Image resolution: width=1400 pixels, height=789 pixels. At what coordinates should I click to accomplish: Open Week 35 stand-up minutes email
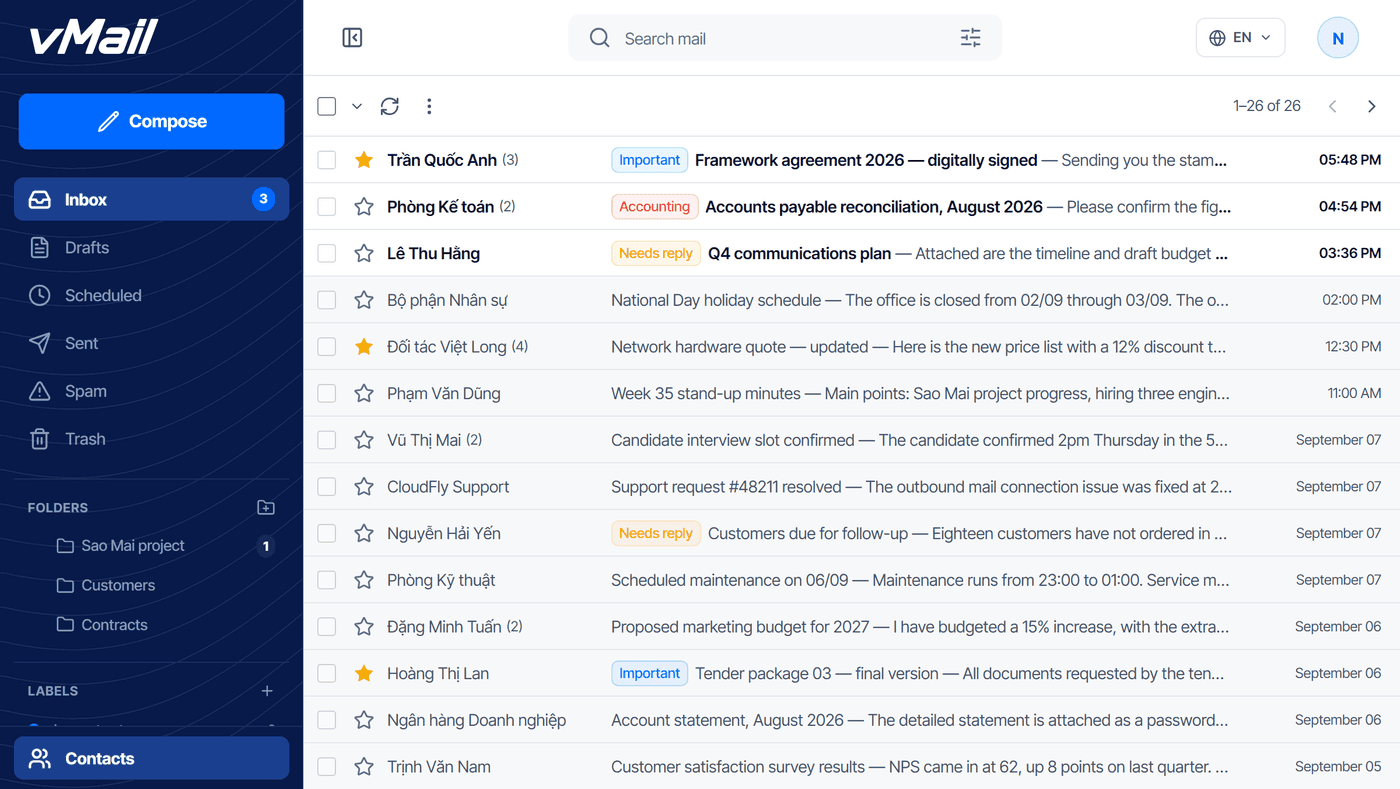851,394
